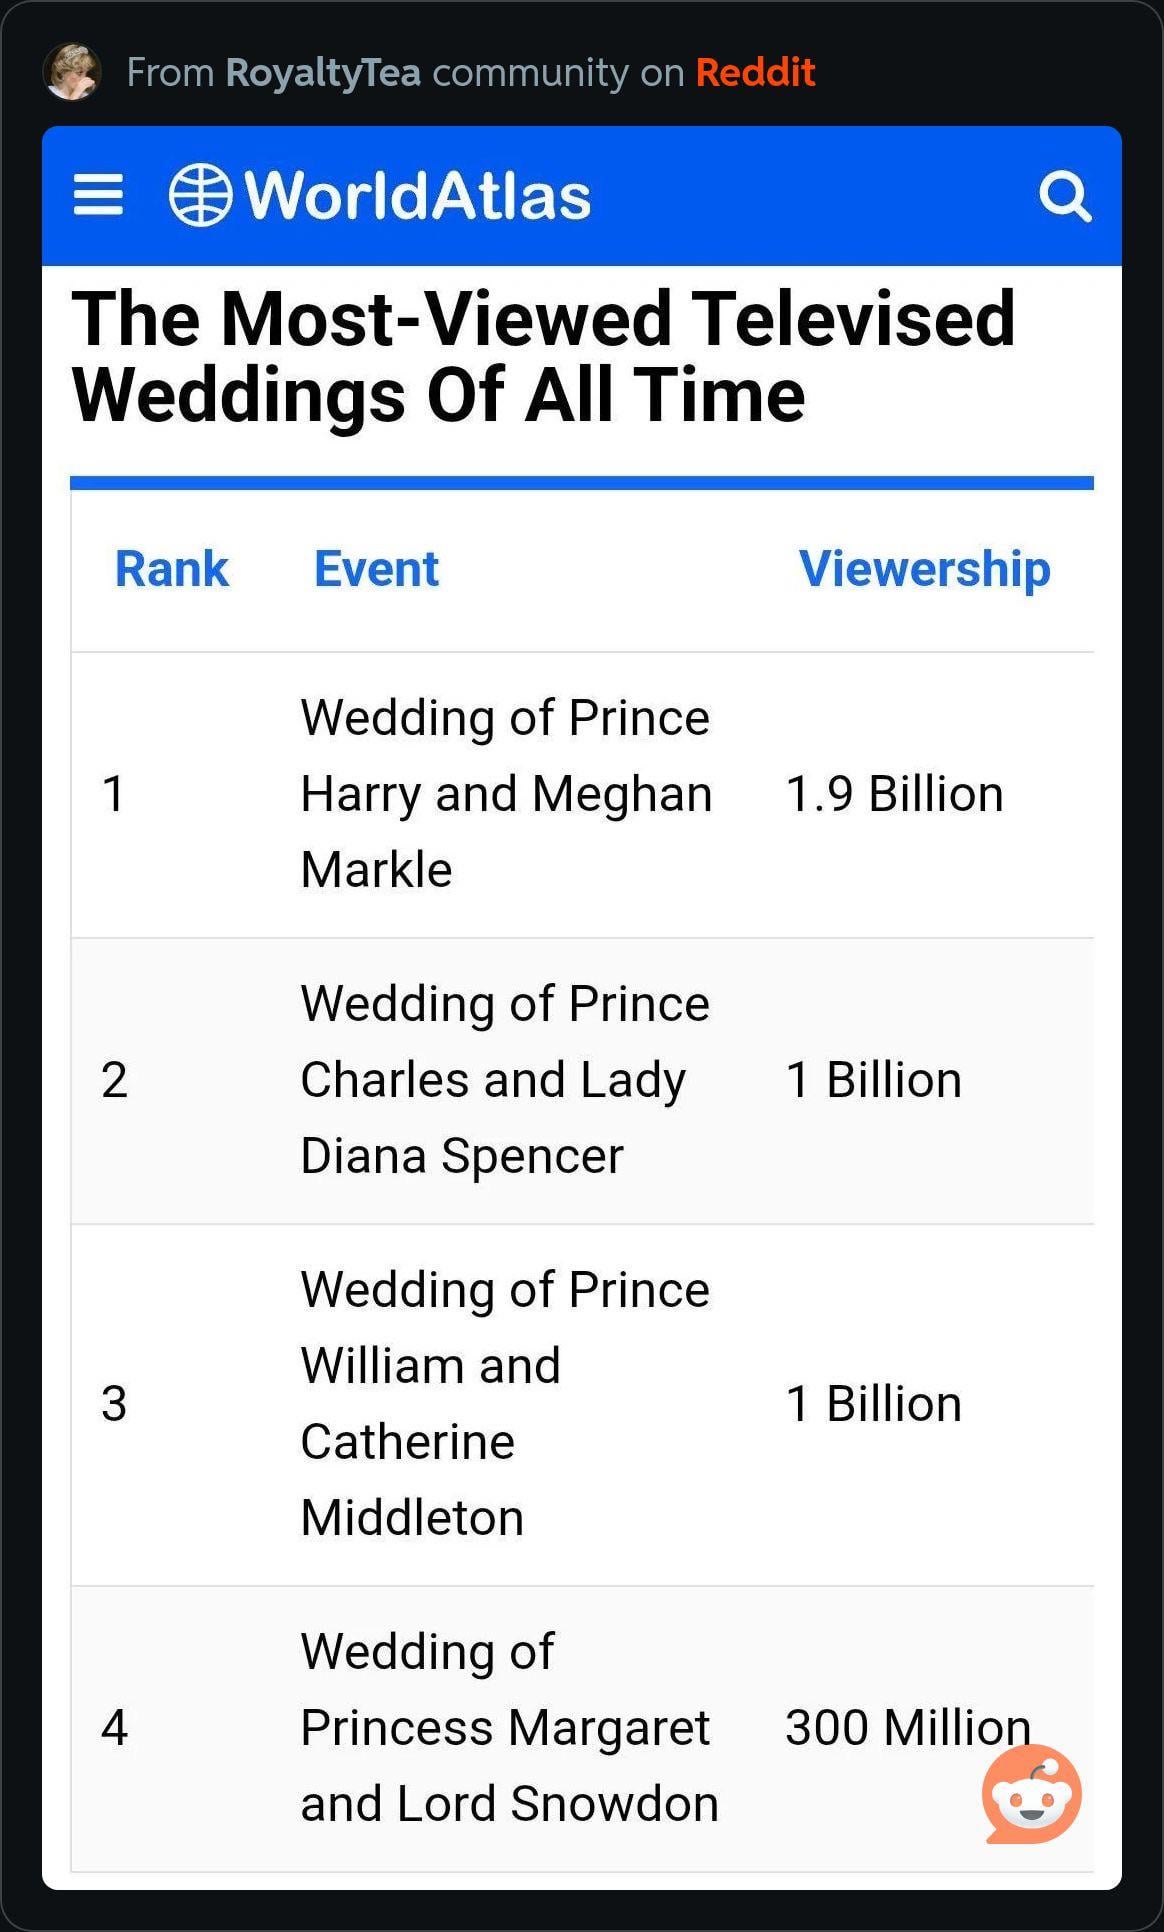Select the Charles and Lady Diana row

[494, 1080]
